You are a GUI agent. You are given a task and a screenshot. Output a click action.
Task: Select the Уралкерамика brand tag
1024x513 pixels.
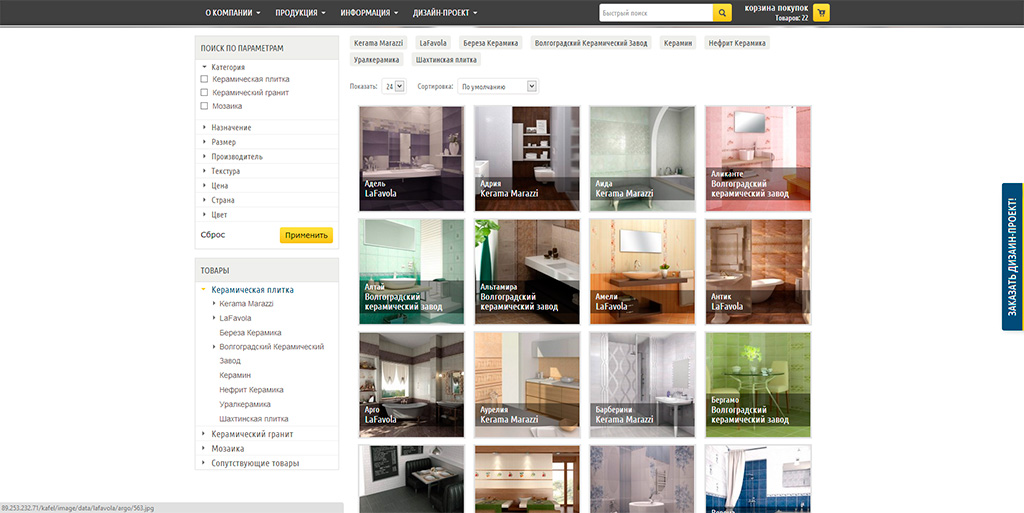point(377,59)
